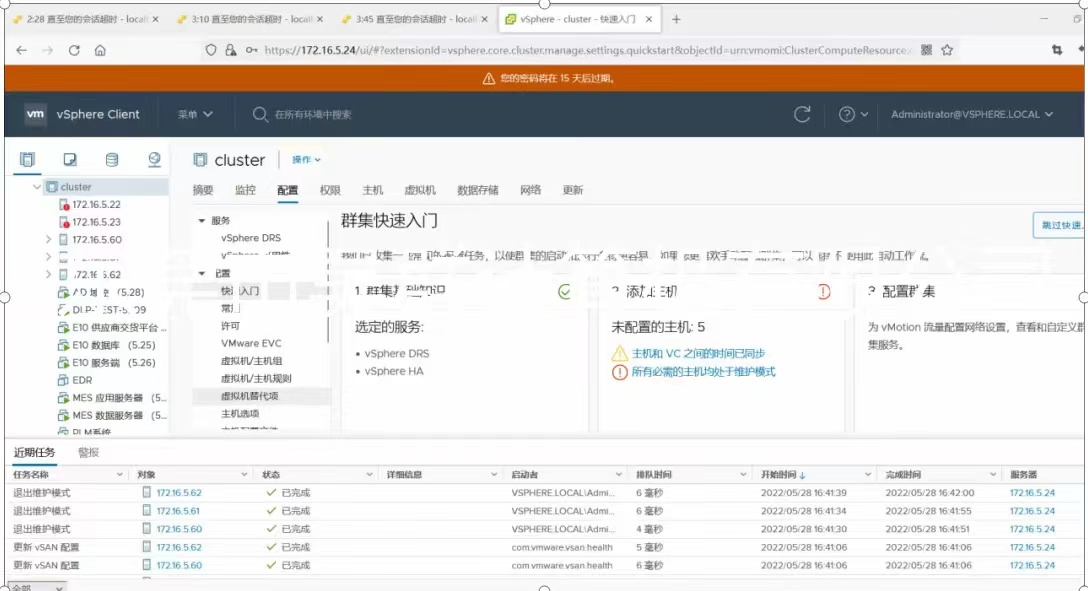Open the Networking inventory view icon
This screenshot has width=1088, height=591.
click(154, 159)
